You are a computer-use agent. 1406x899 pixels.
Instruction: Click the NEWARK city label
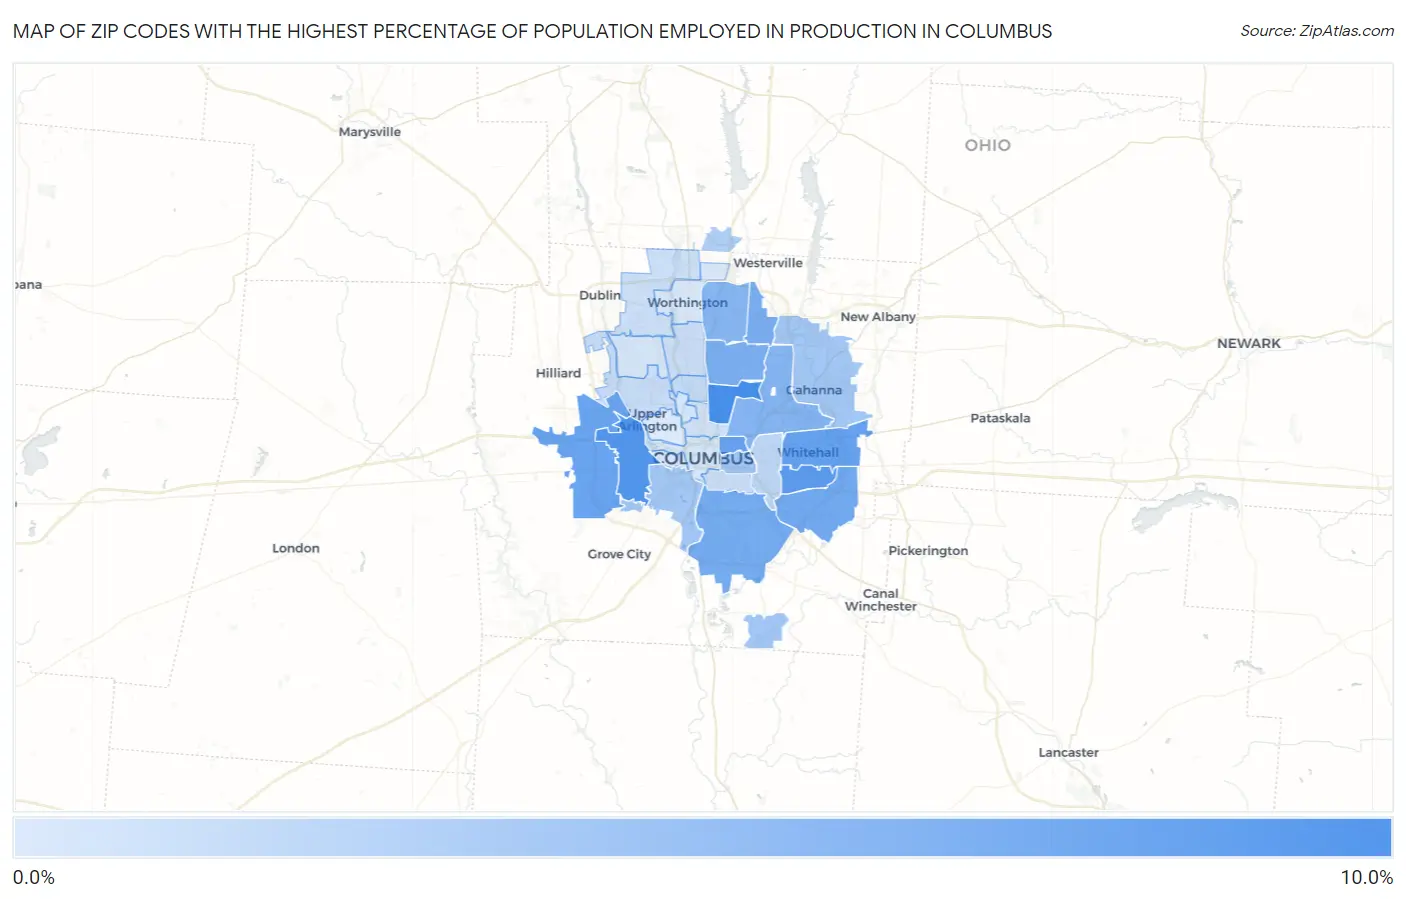coord(1248,343)
